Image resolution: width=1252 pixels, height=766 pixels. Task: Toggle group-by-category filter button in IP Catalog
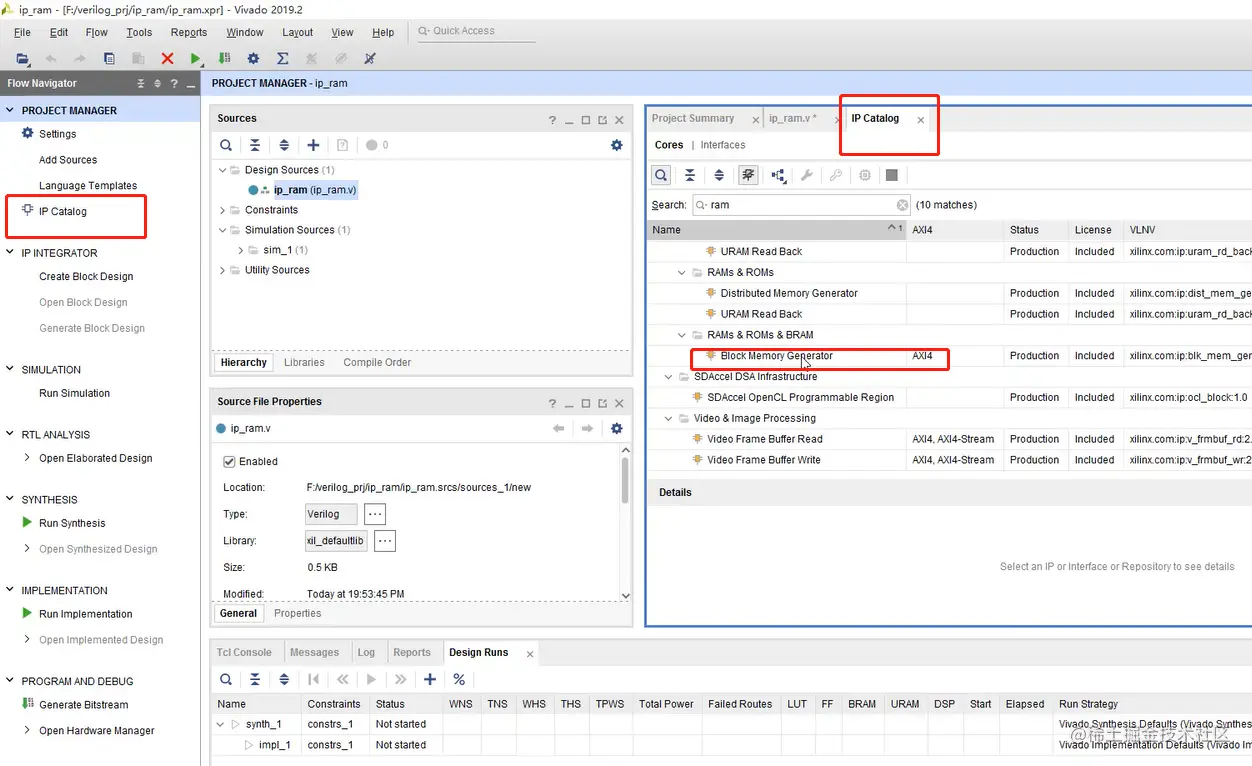pos(748,175)
